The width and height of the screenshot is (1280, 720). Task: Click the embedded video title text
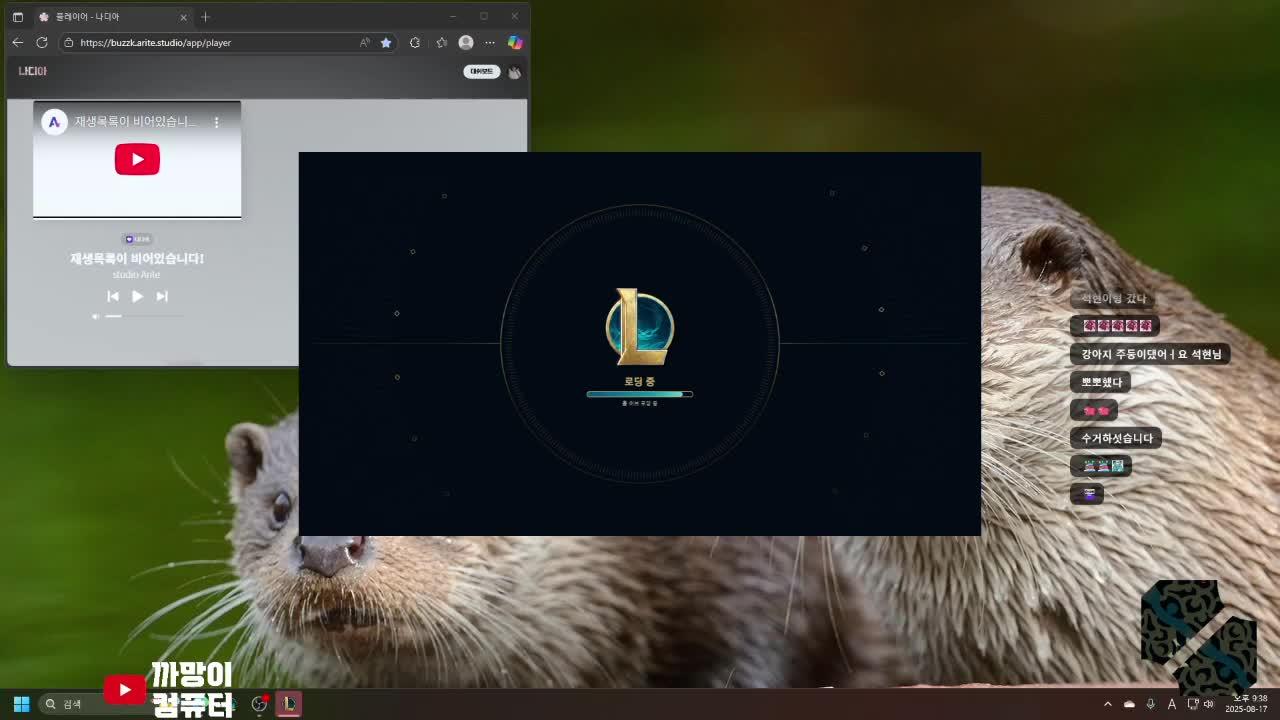pyautogui.click(x=136, y=122)
